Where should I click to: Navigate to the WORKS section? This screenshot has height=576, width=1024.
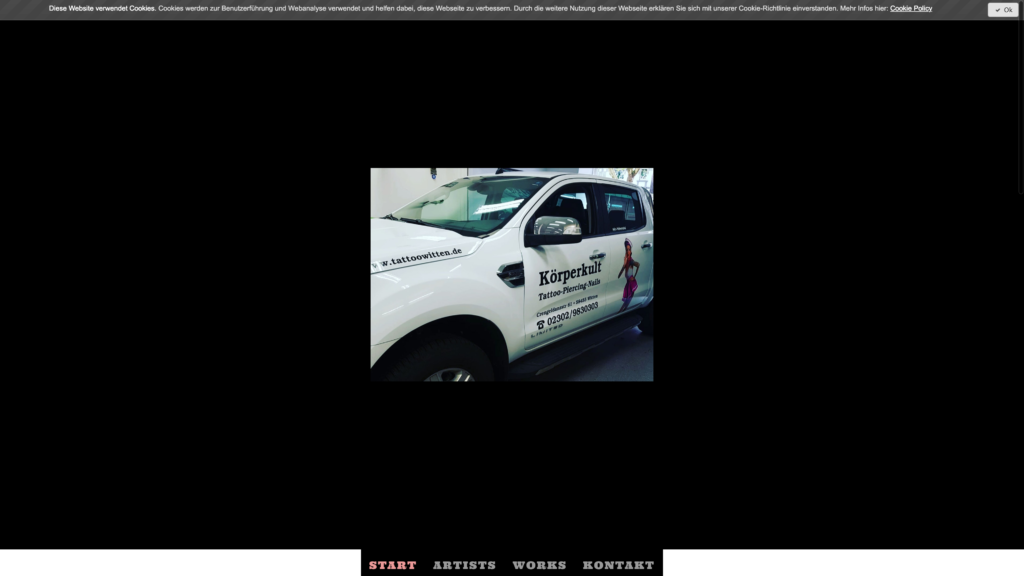(539, 565)
